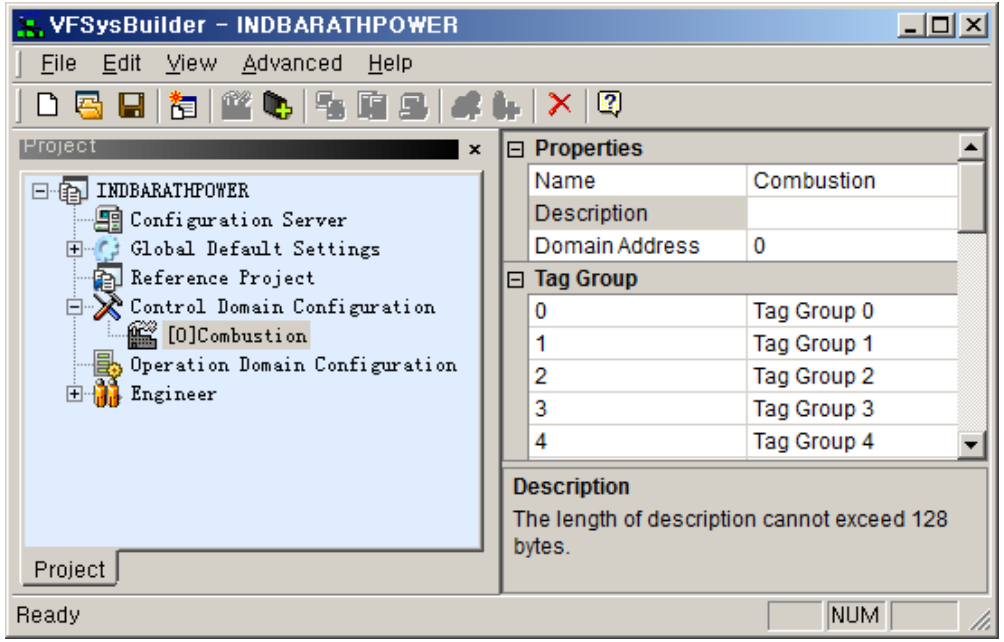
Task: Click the Configuration Server icon in tree
Action: pyautogui.click(x=108, y=220)
